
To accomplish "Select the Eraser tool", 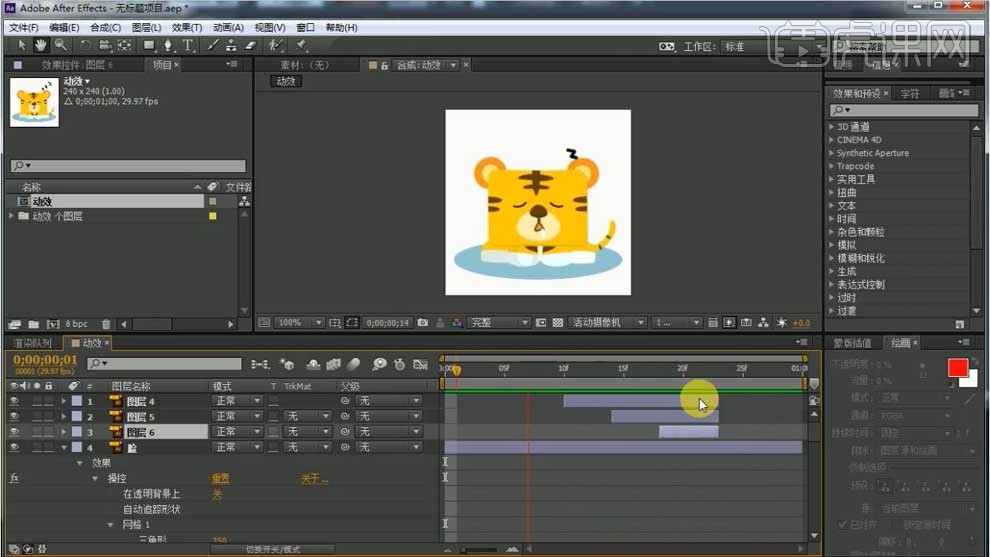I will [x=250, y=45].
